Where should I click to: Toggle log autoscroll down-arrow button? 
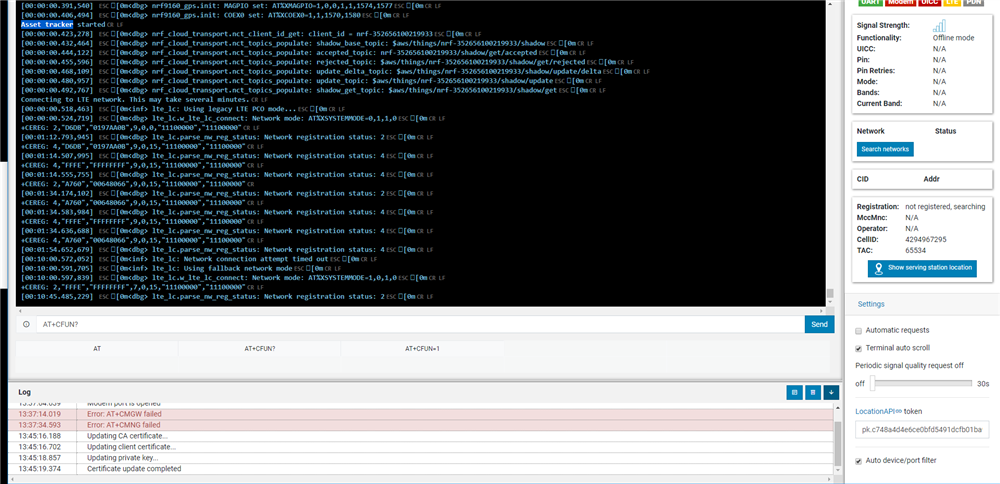pos(831,393)
